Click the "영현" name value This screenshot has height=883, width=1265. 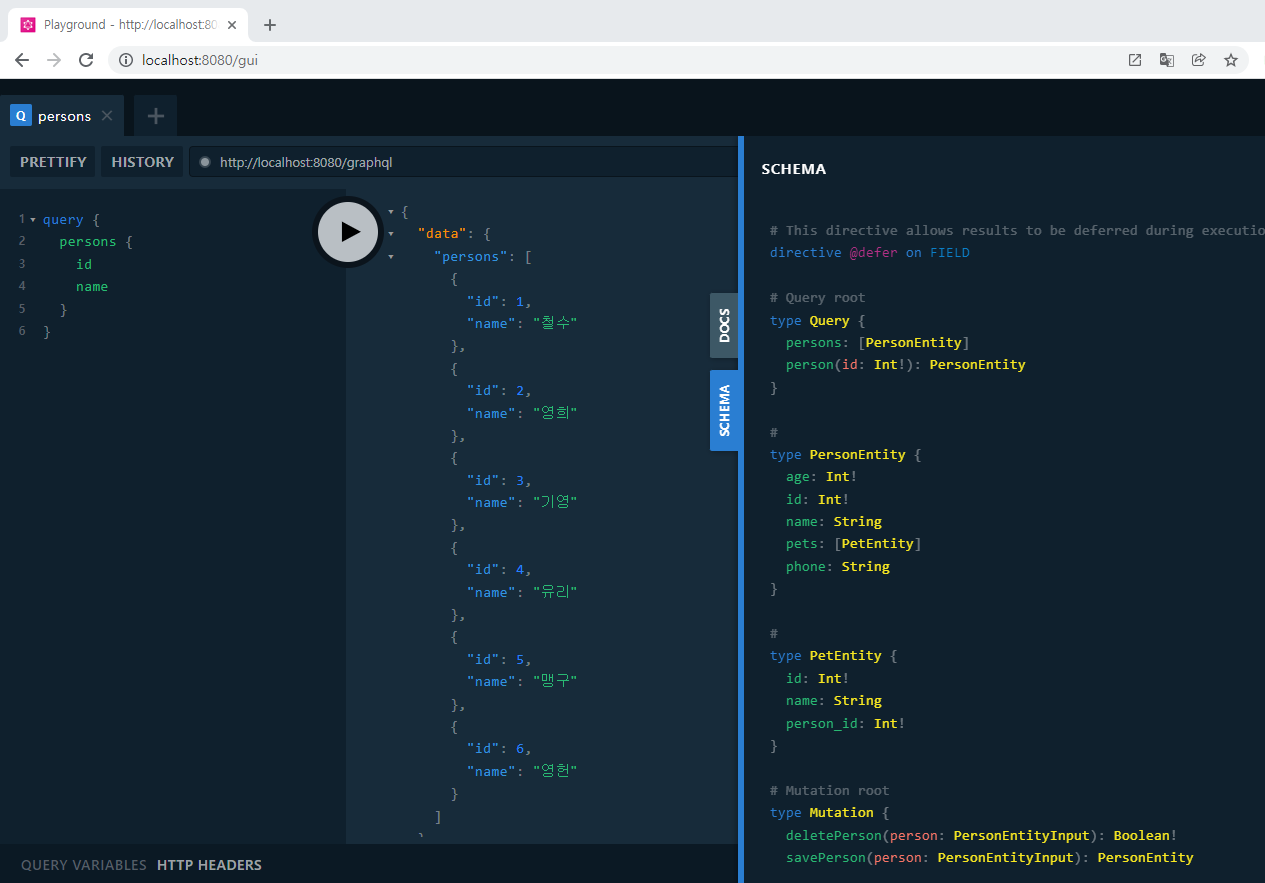click(x=555, y=771)
